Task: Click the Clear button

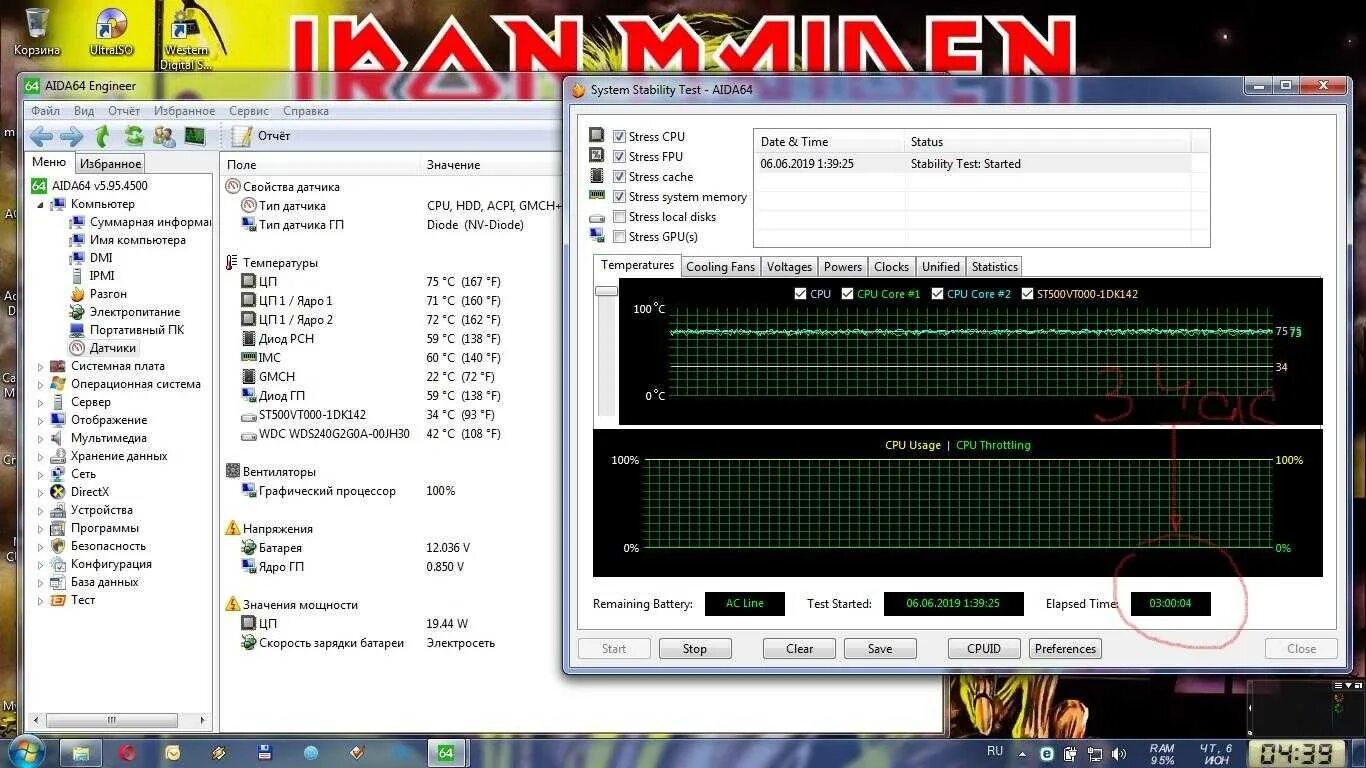Action: [x=799, y=649]
